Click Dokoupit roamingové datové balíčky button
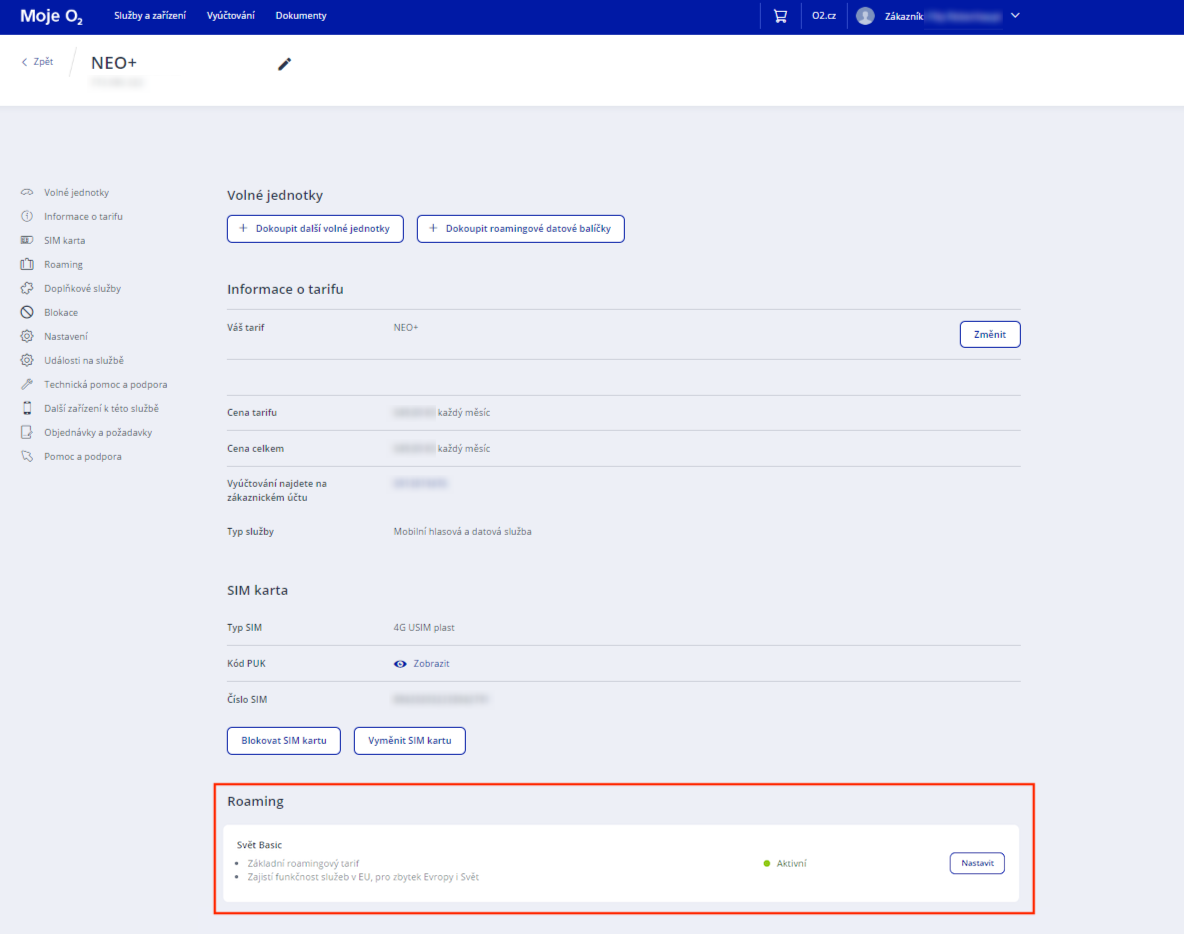 520,229
